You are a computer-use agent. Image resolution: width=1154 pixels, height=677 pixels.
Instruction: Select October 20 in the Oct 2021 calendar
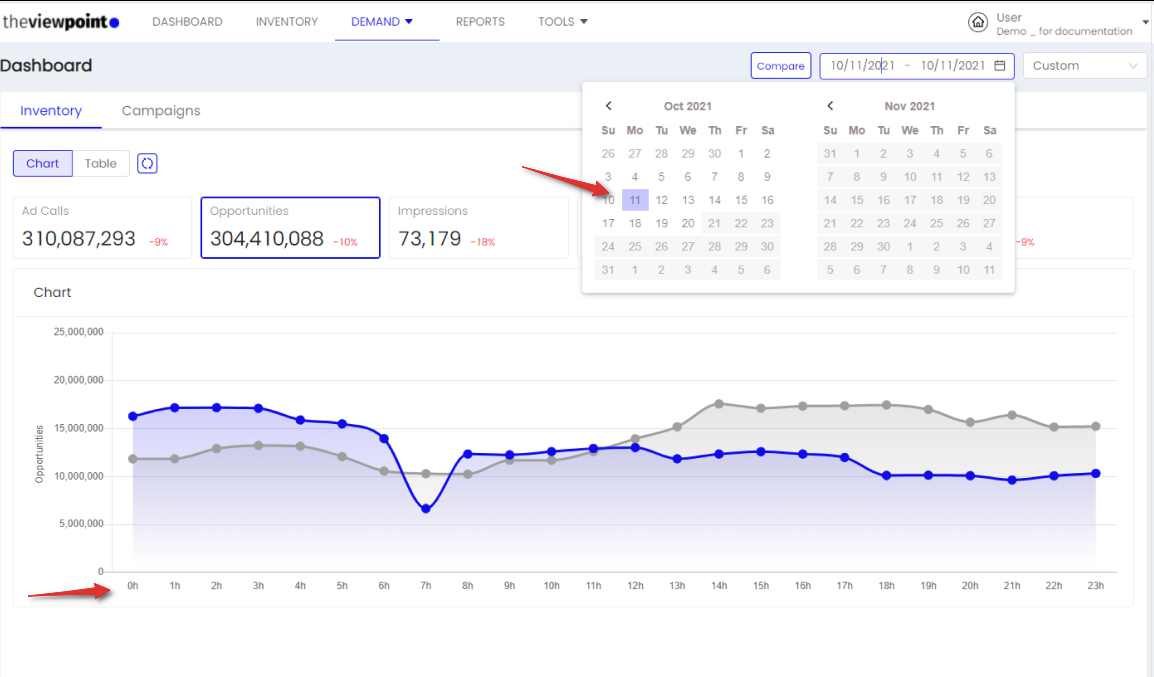point(688,223)
